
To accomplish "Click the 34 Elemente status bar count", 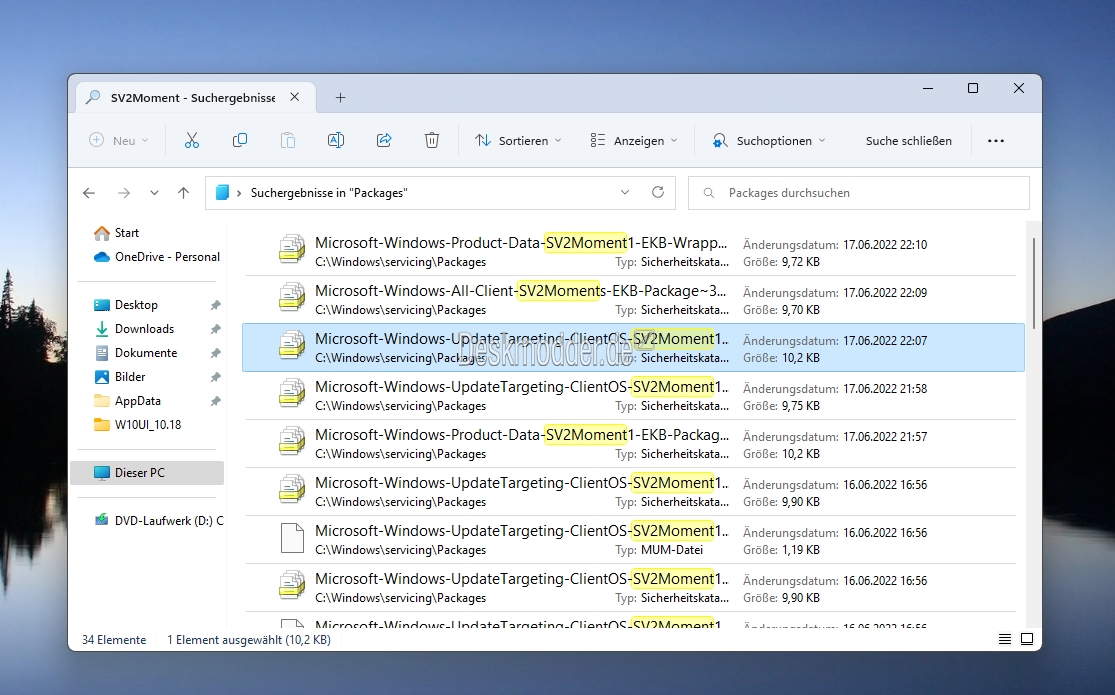I will pyautogui.click(x=114, y=640).
